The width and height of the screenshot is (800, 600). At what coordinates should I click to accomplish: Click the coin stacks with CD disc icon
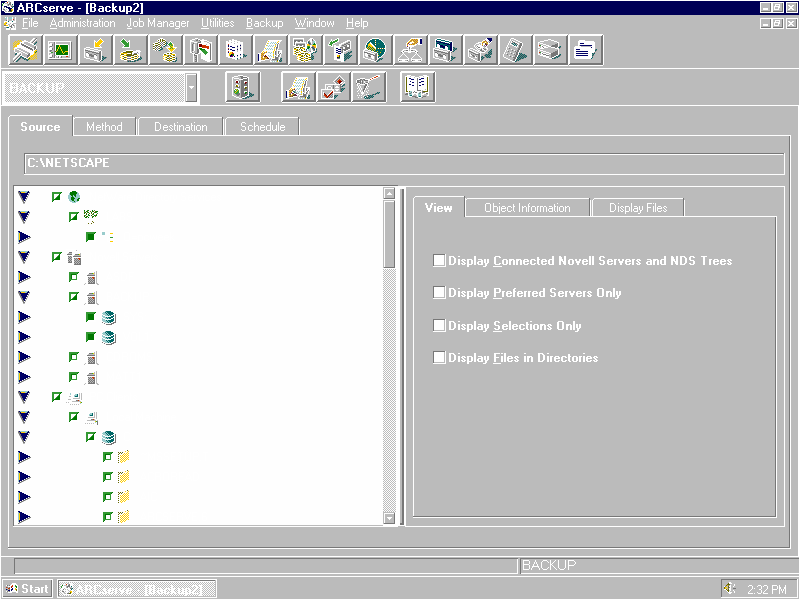tap(306, 50)
